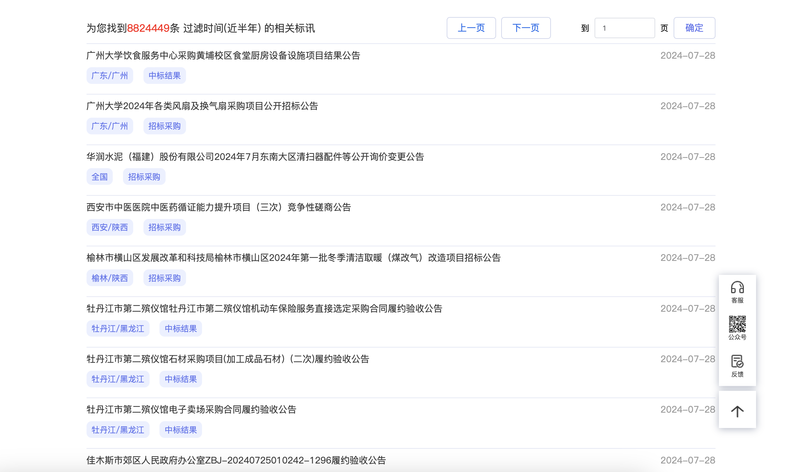Click 牡丹江/黑龙江 tag under 电子卖场 notice

click(x=118, y=430)
